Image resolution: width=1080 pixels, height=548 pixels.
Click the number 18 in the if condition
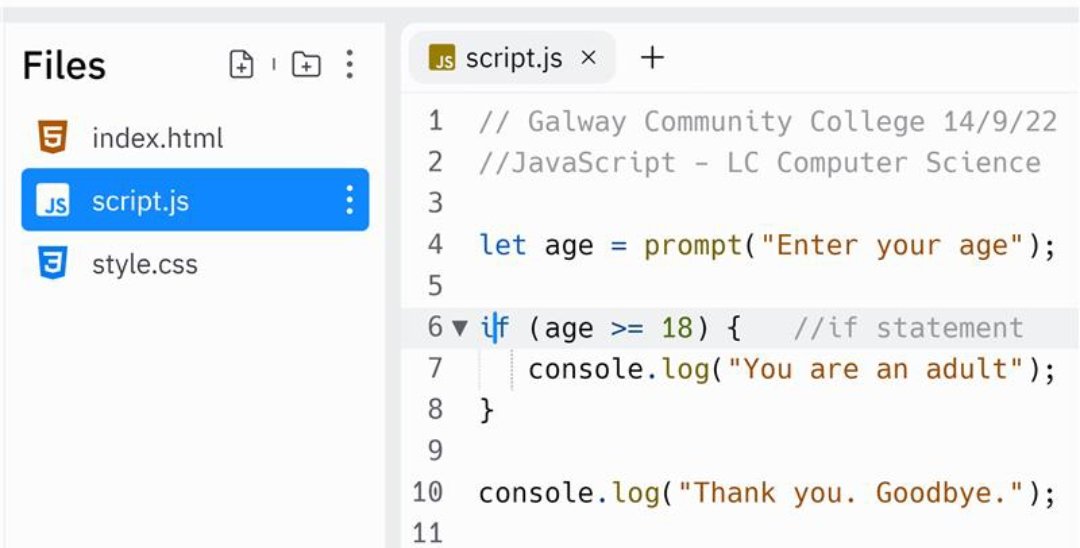coord(676,328)
